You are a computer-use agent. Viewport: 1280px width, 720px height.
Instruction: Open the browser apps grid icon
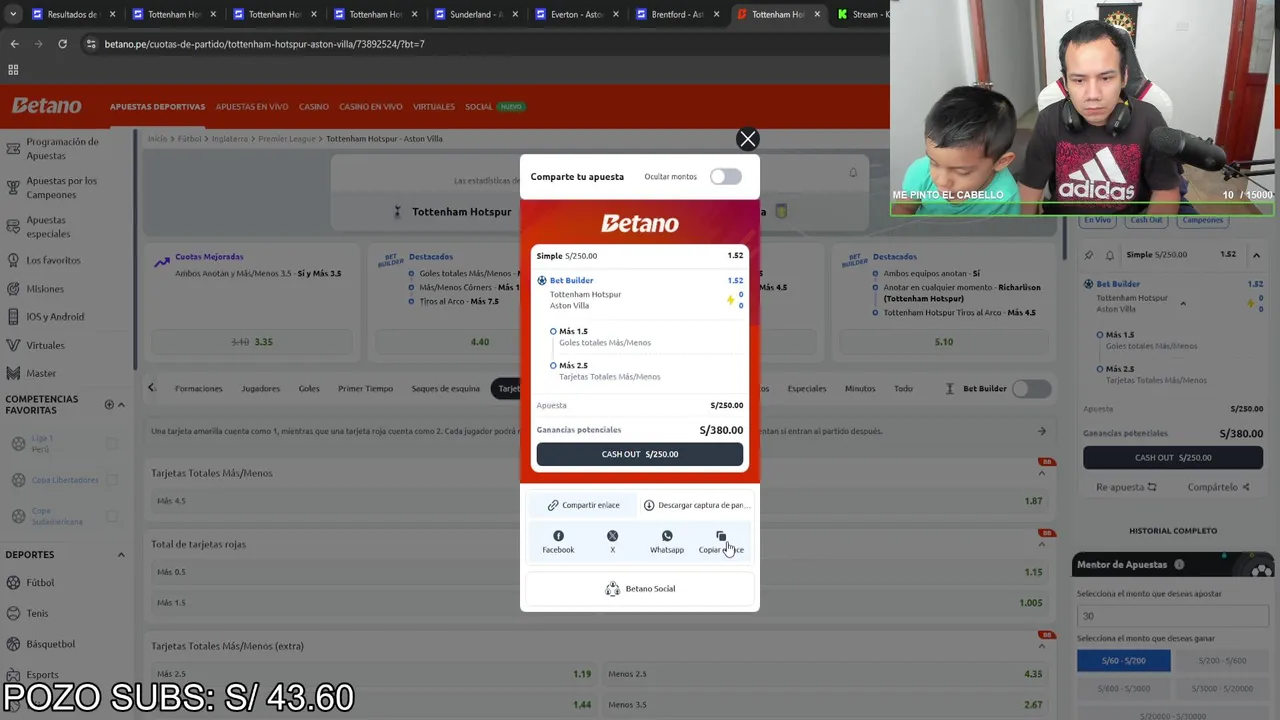click(x=13, y=70)
